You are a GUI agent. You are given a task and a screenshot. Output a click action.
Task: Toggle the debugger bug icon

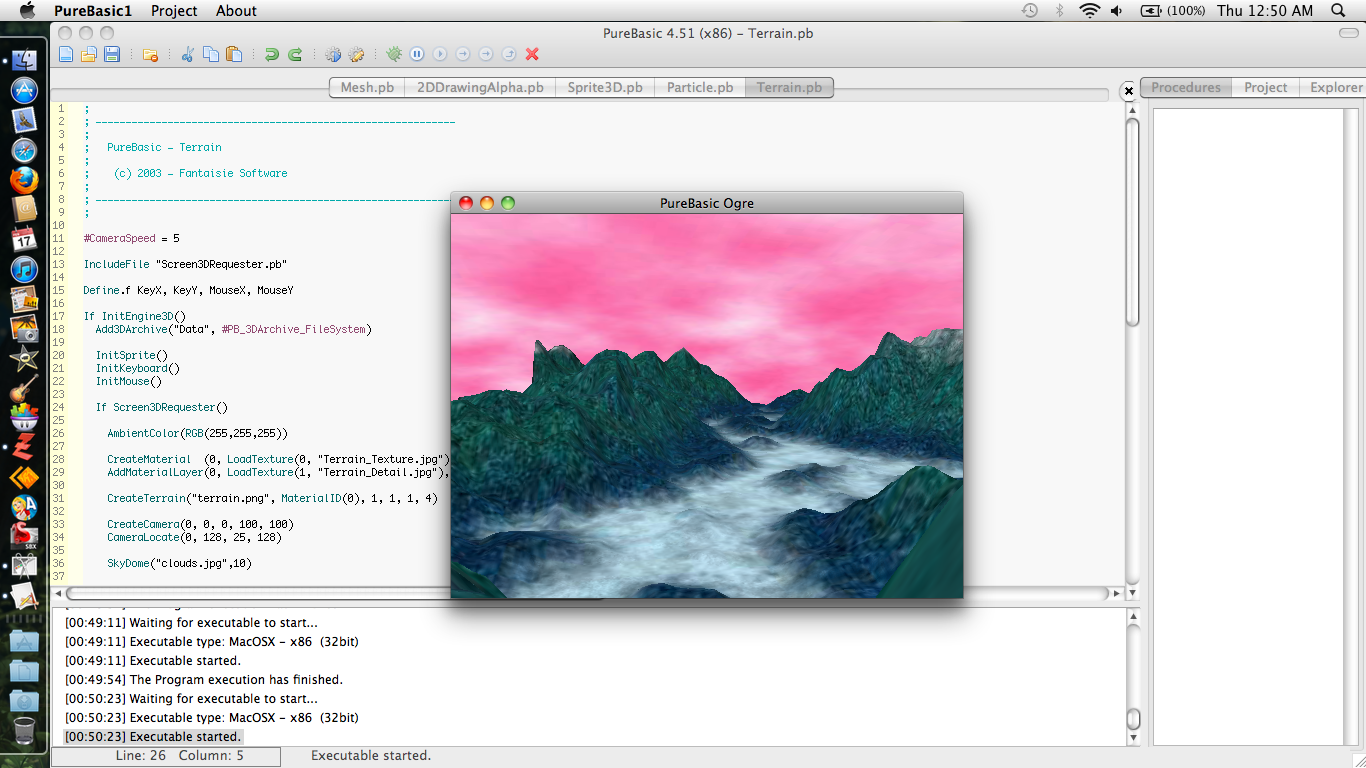(394, 54)
